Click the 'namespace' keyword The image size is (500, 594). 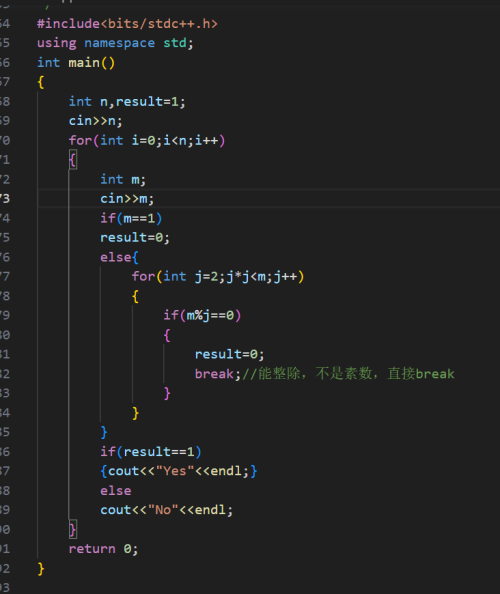coord(119,43)
